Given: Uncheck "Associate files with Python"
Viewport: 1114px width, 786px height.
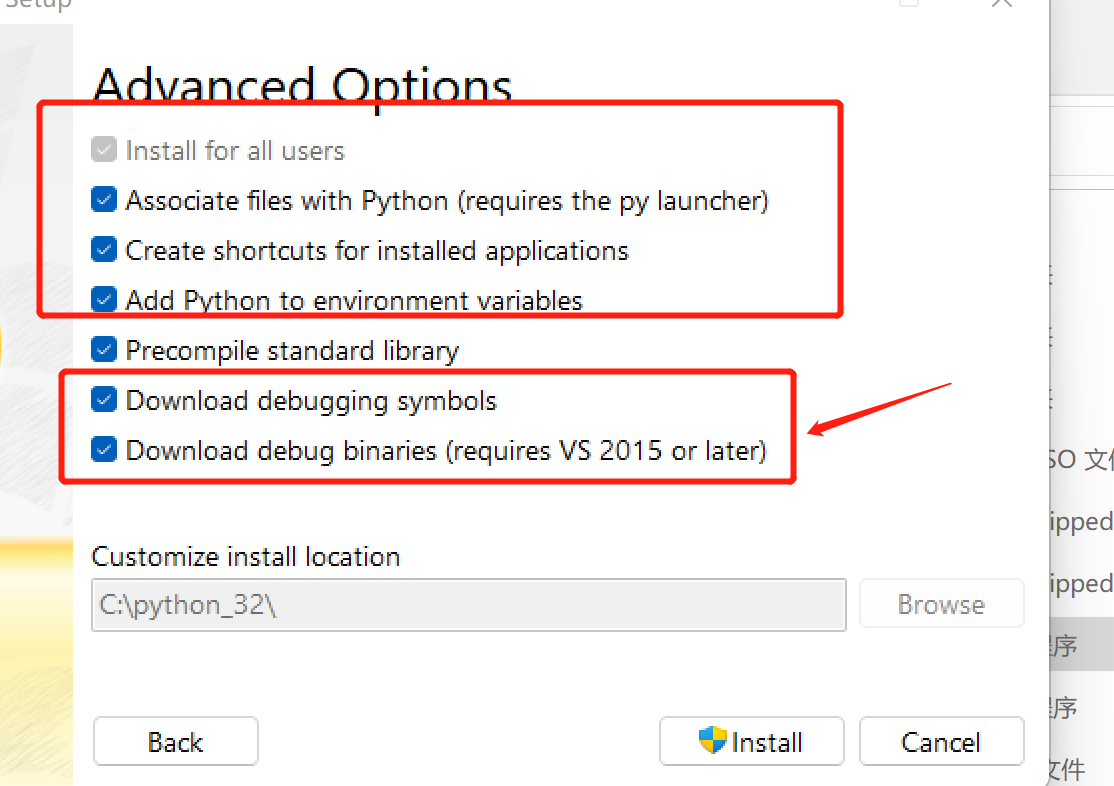Looking at the screenshot, I should (104, 199).
